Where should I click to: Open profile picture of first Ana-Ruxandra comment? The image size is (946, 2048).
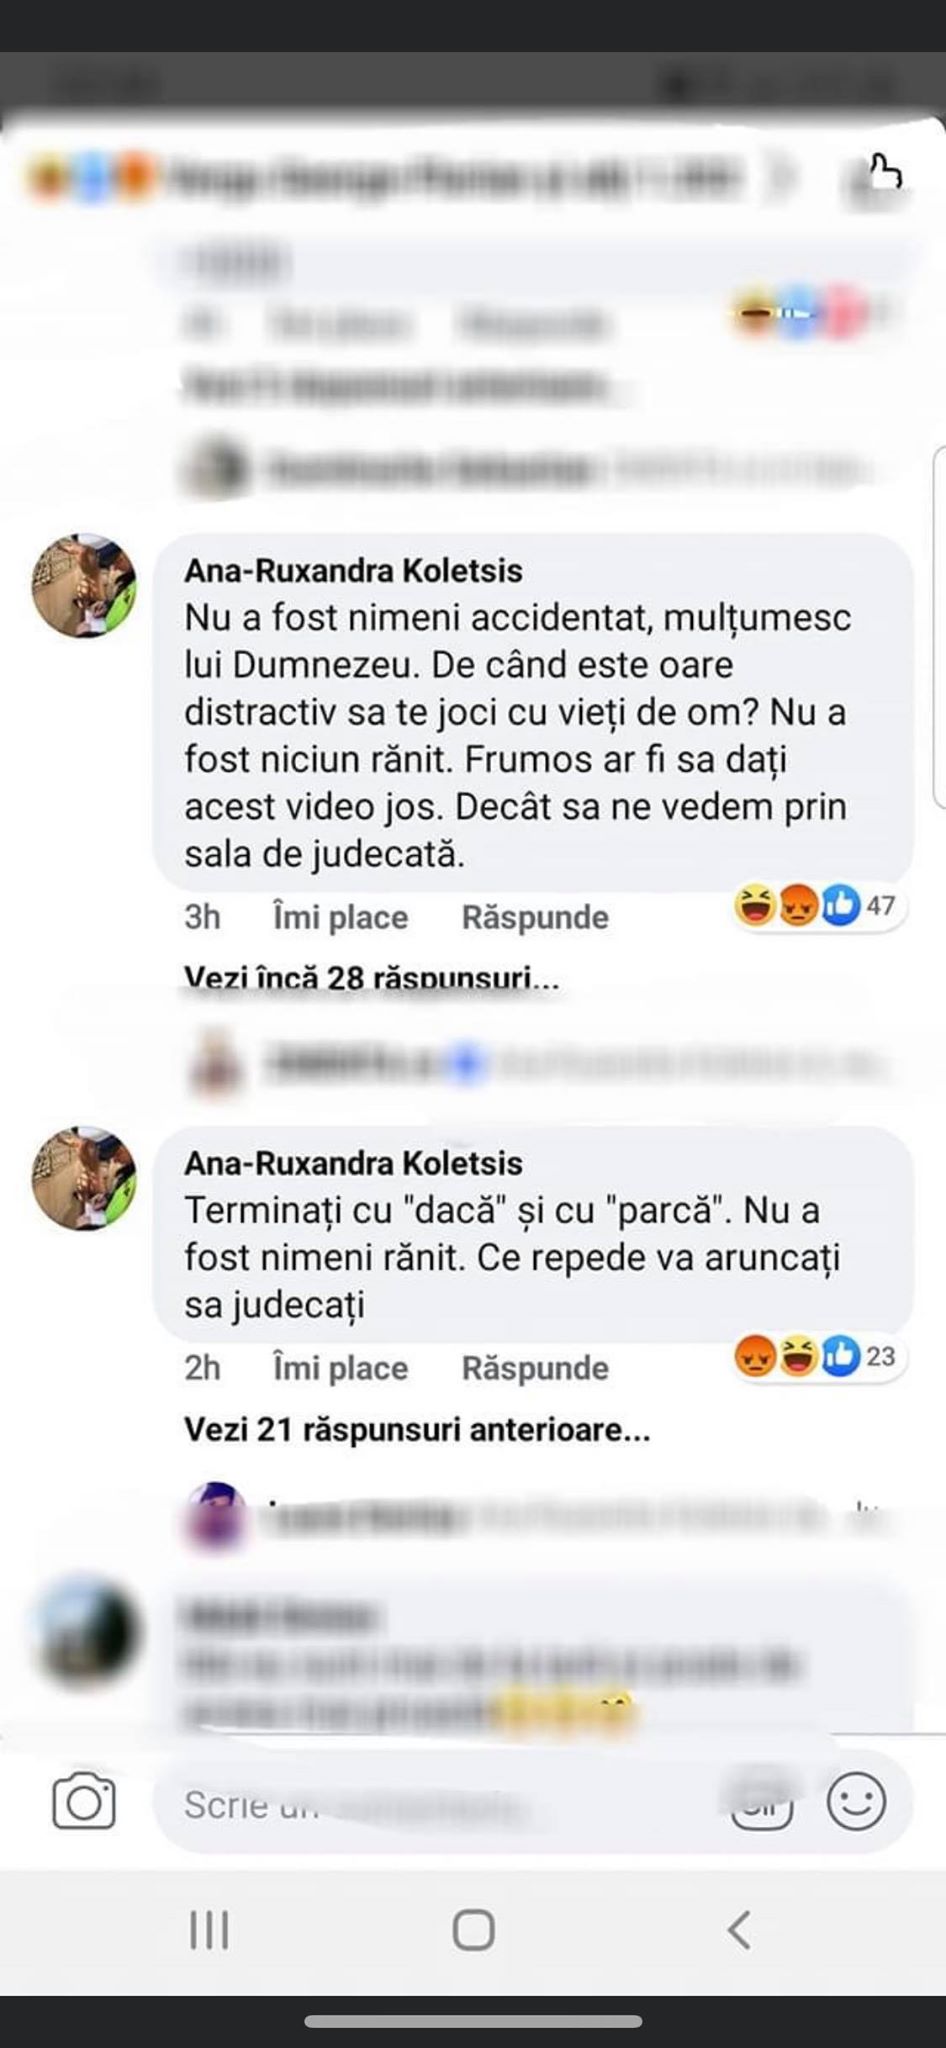(x=84, y=586)
